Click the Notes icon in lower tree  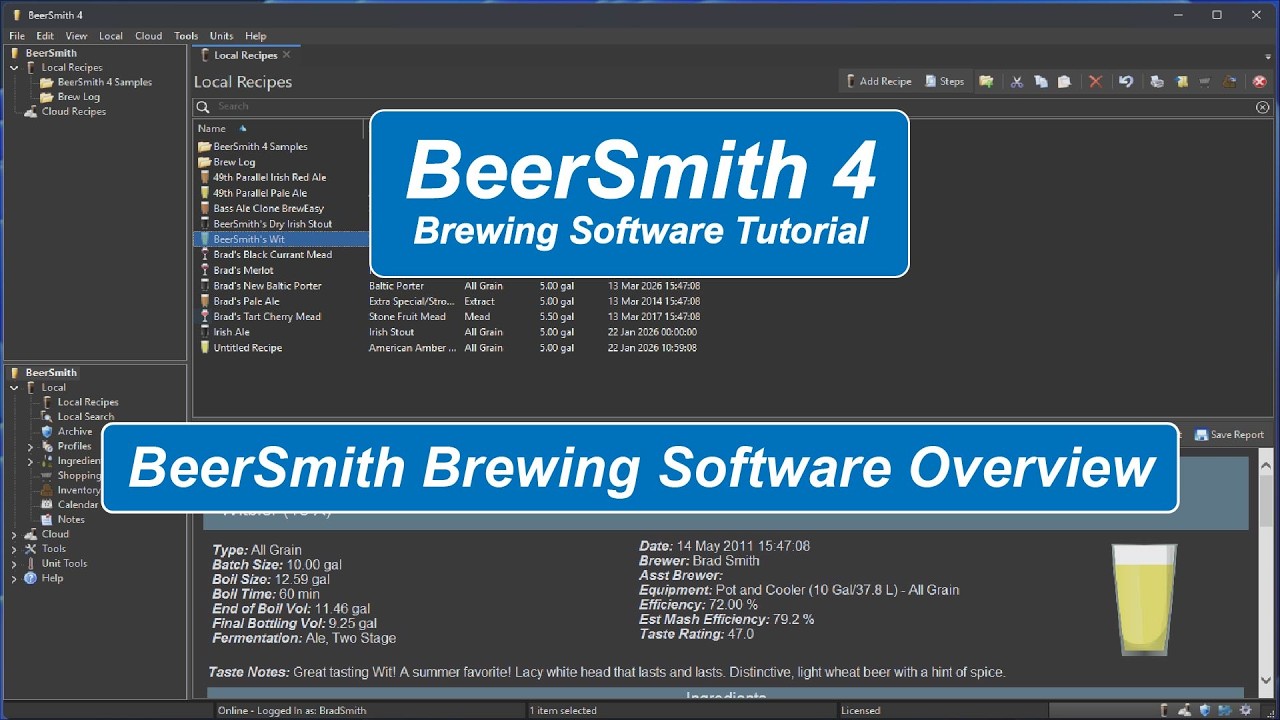(47, 519)
